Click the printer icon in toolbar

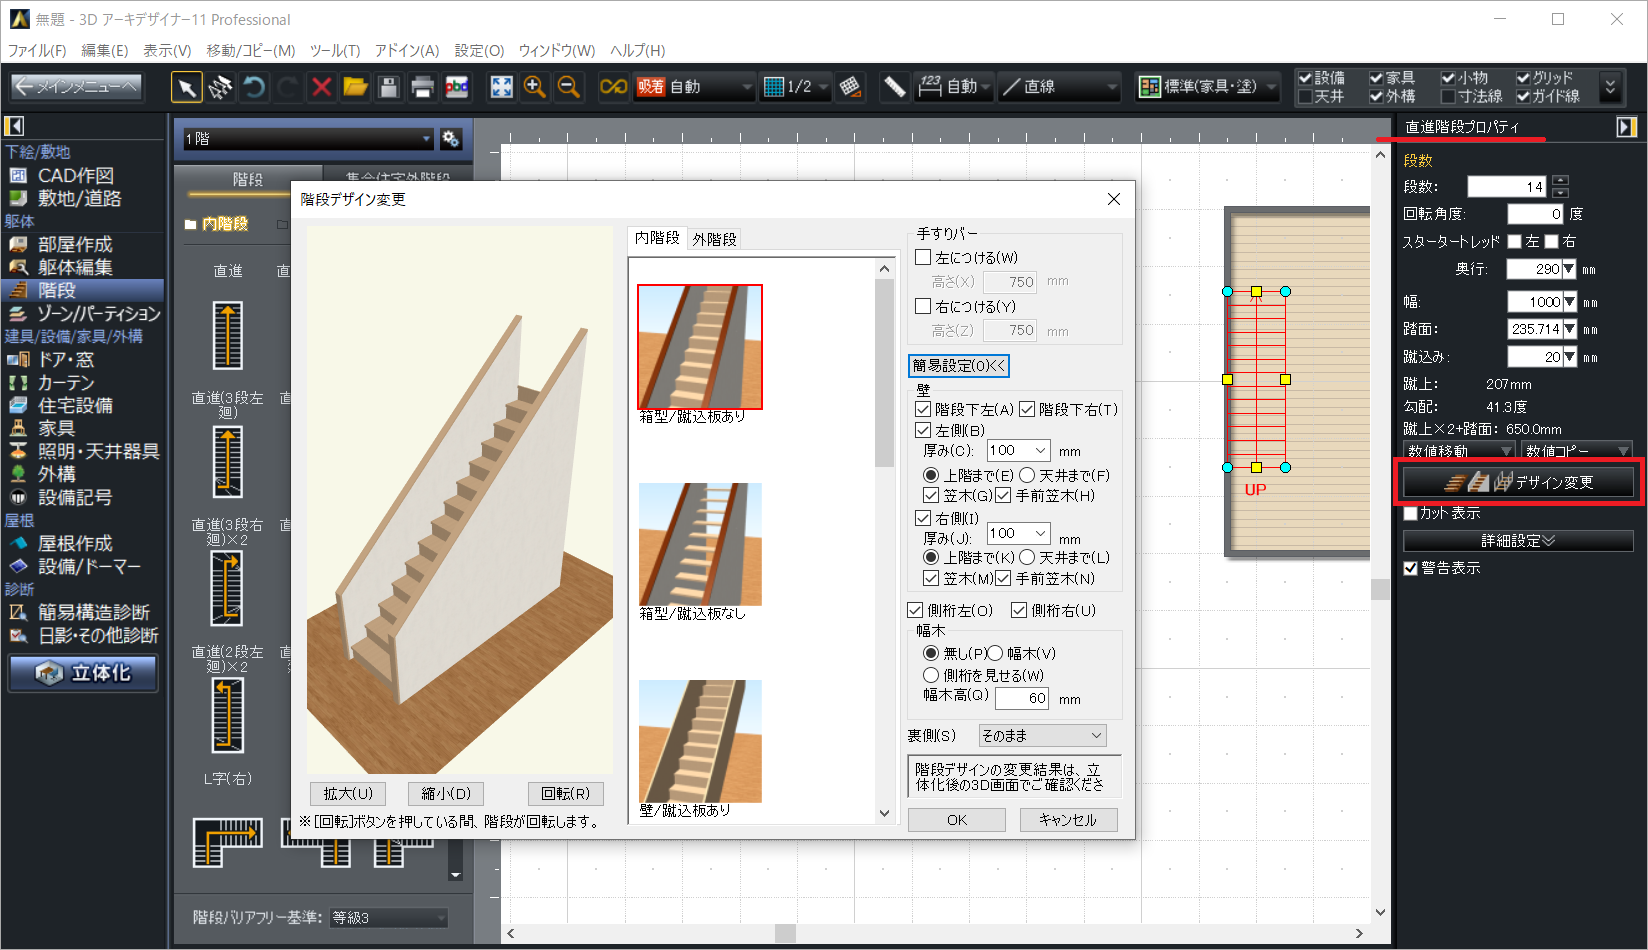click(x=422, y=87)
